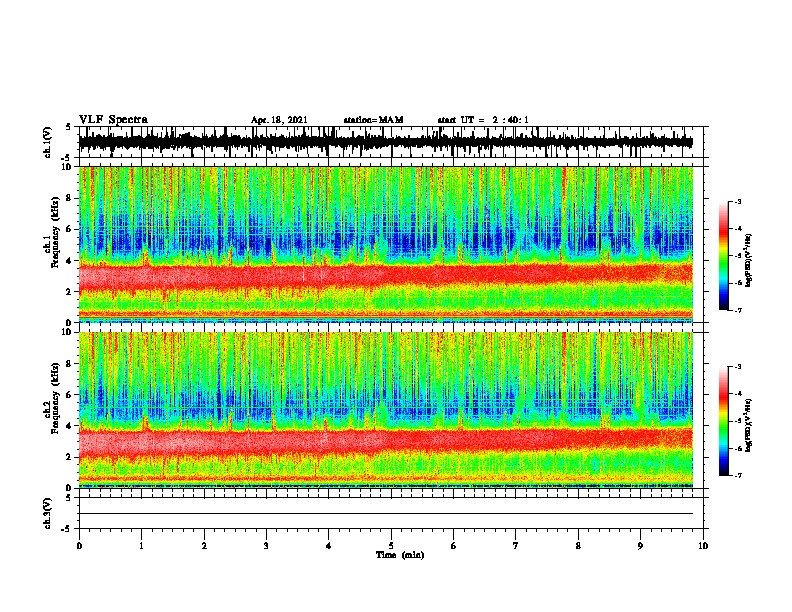
Task: Click the flat ch.3 voltage line
Action: (x=385, y=514)
